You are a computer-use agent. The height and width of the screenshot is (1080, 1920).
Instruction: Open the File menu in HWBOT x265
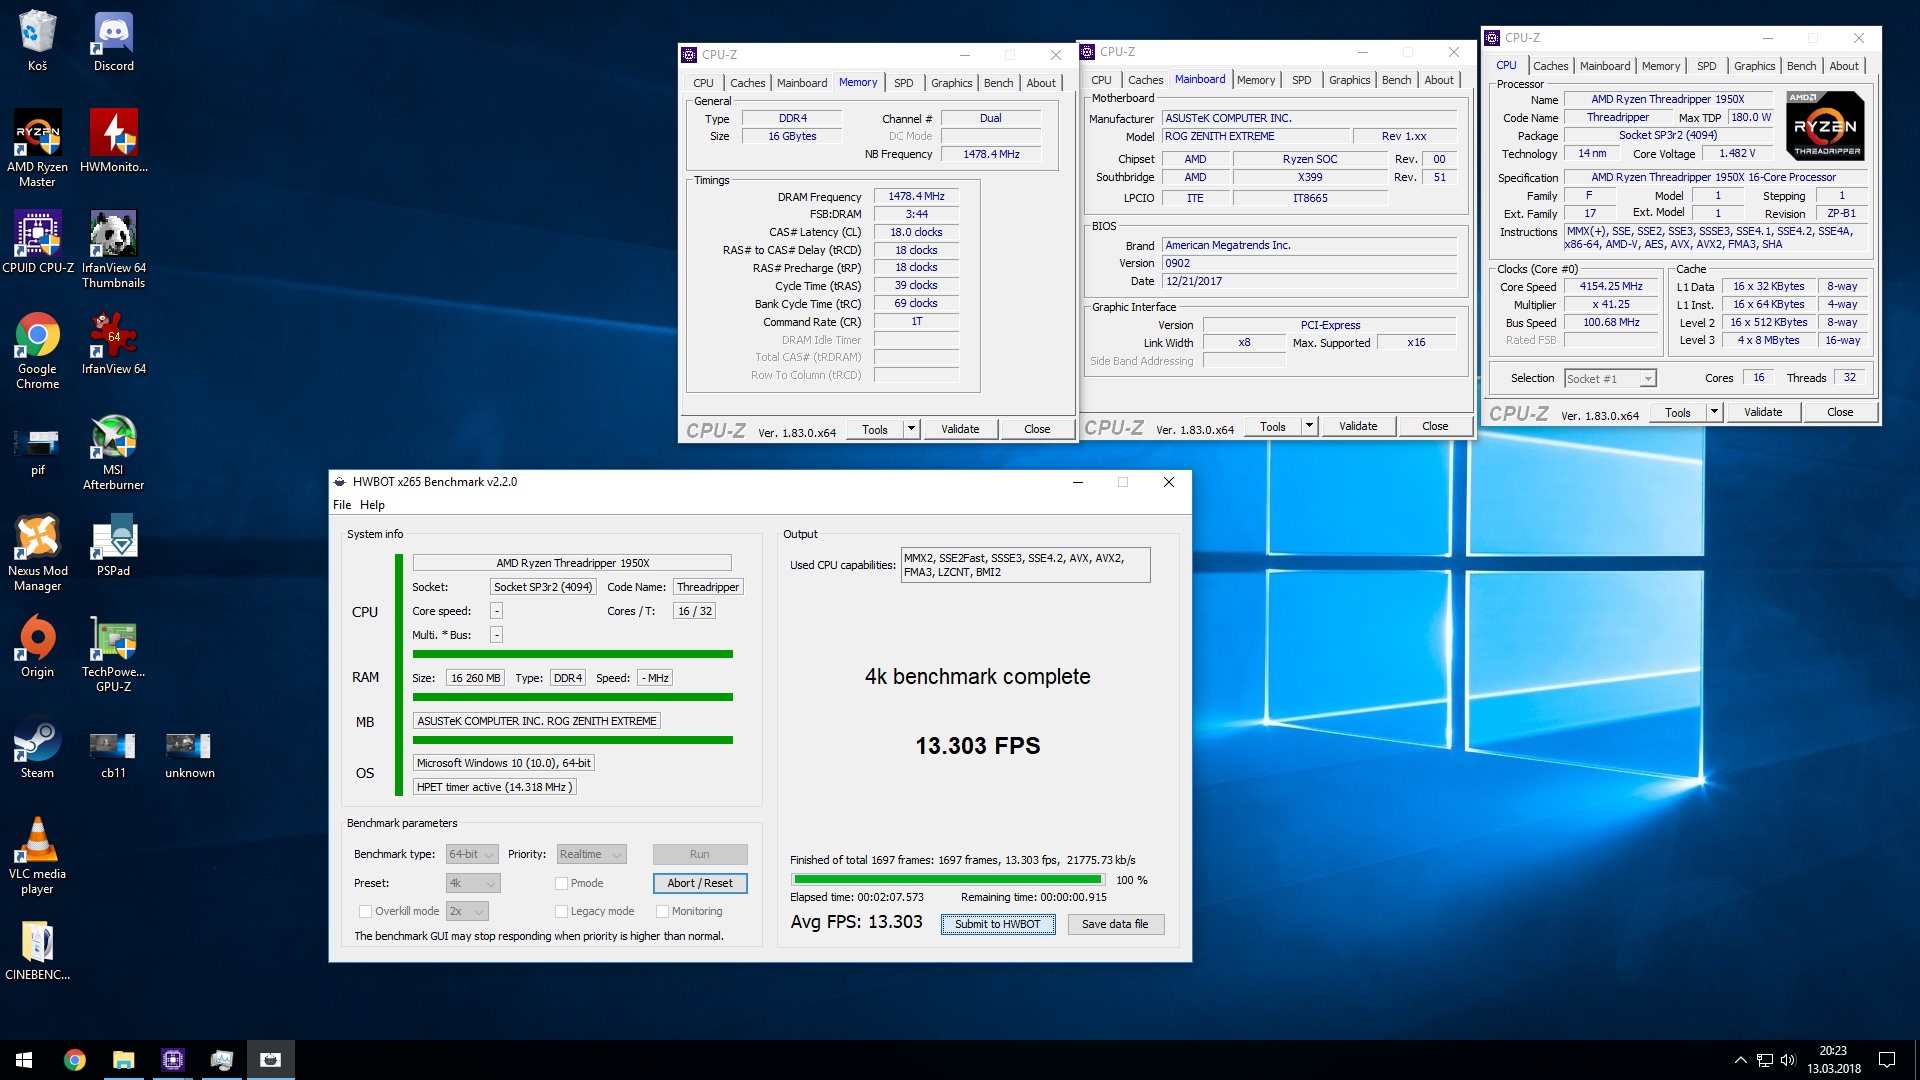(342, 505)
